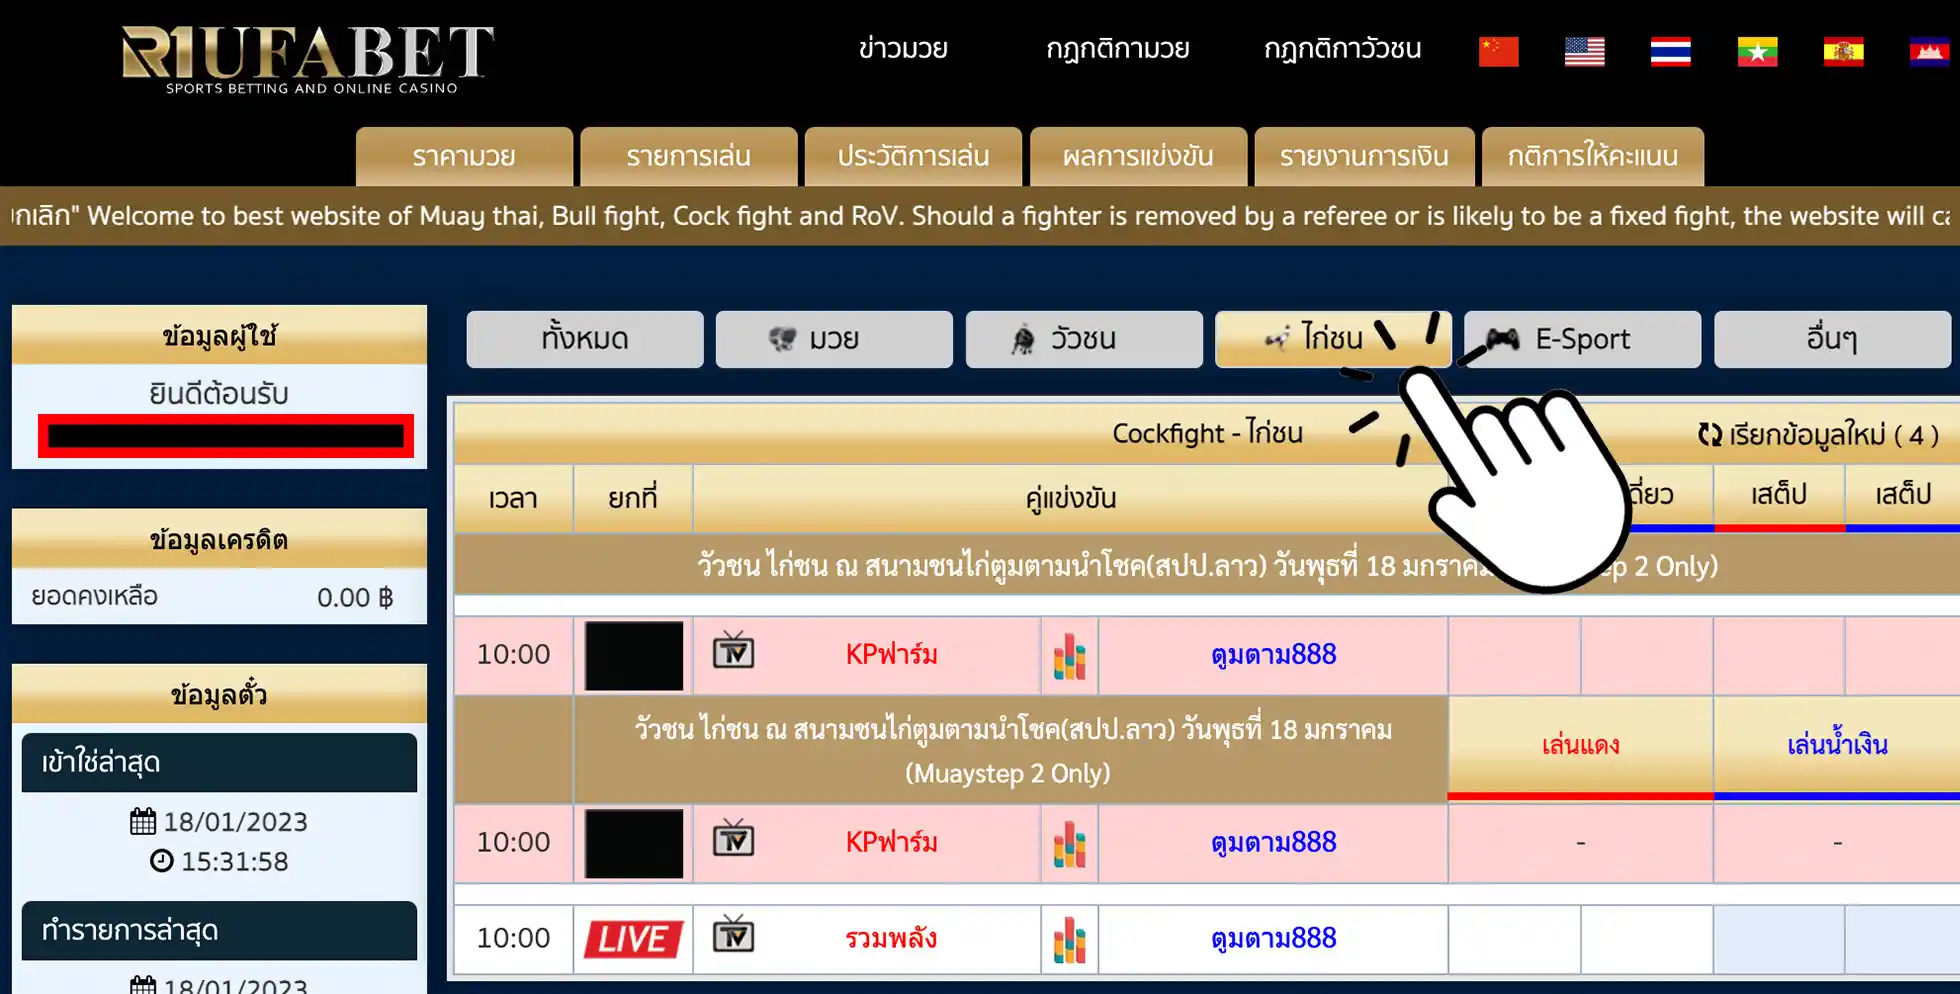The image size is (1960, 994).
Task: Open the กฎกติกาวัวชน menu
Action: pos(1342,48)
